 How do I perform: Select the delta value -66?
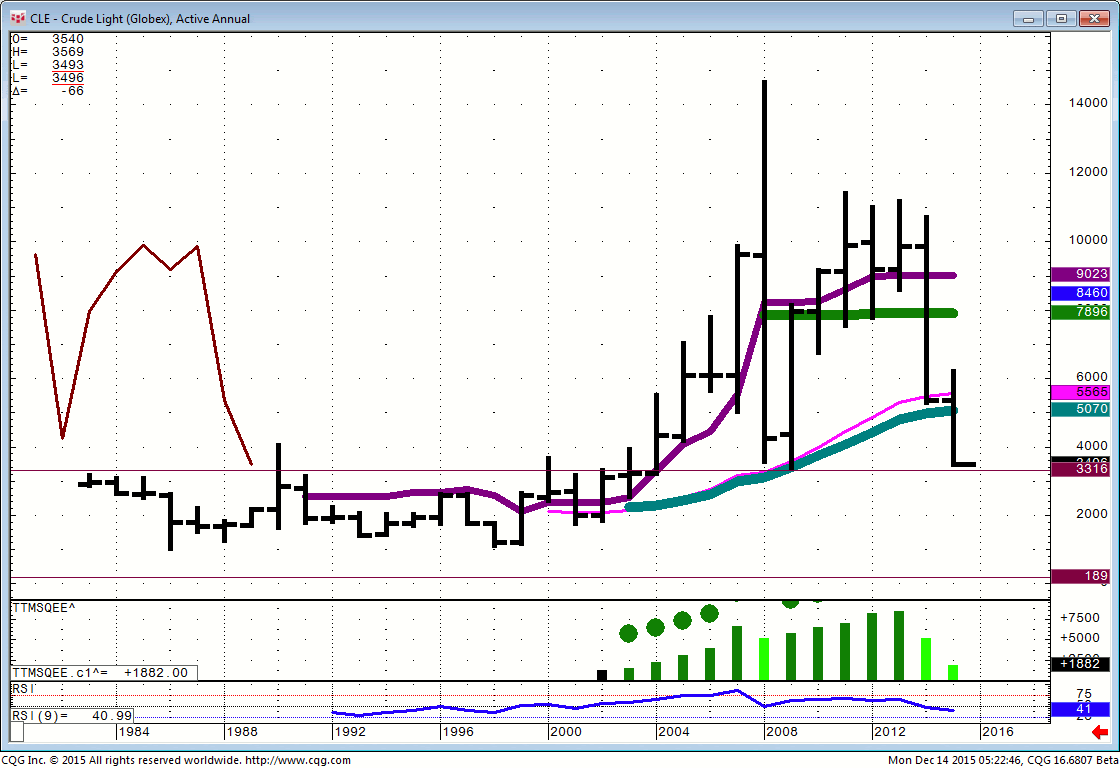pyautogui.click(x=72, y=91)
